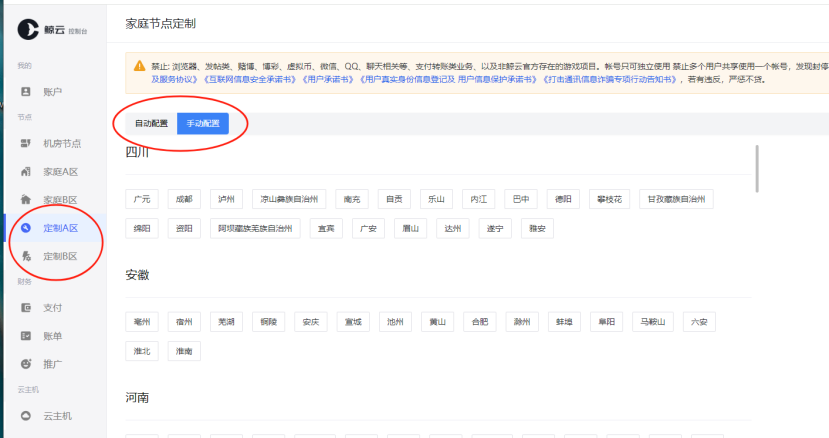Click the 机房节点 sidebar icon
The width and height of the screenshot is (829, 438).
[x=26, y=144]
